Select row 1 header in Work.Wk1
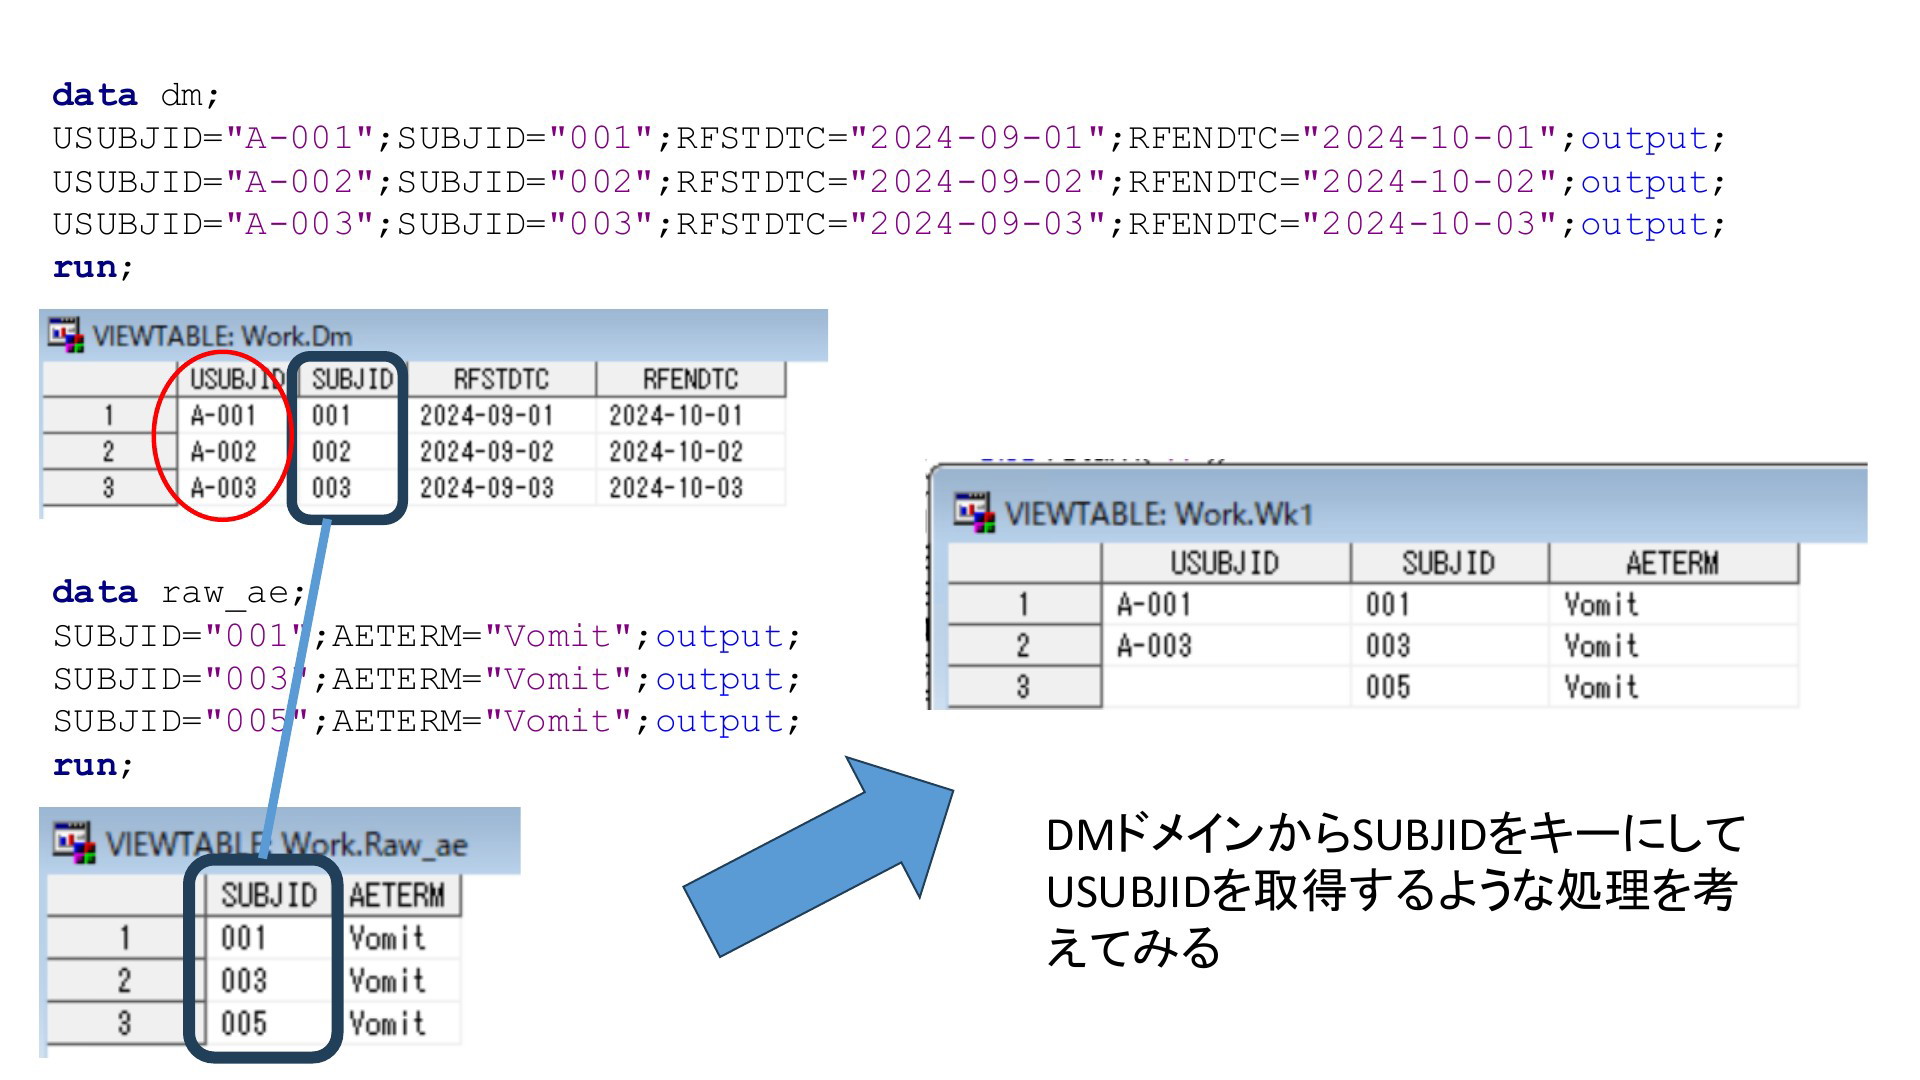The width and height of the screenshot is (1920, 1080). coord(1024,604)
